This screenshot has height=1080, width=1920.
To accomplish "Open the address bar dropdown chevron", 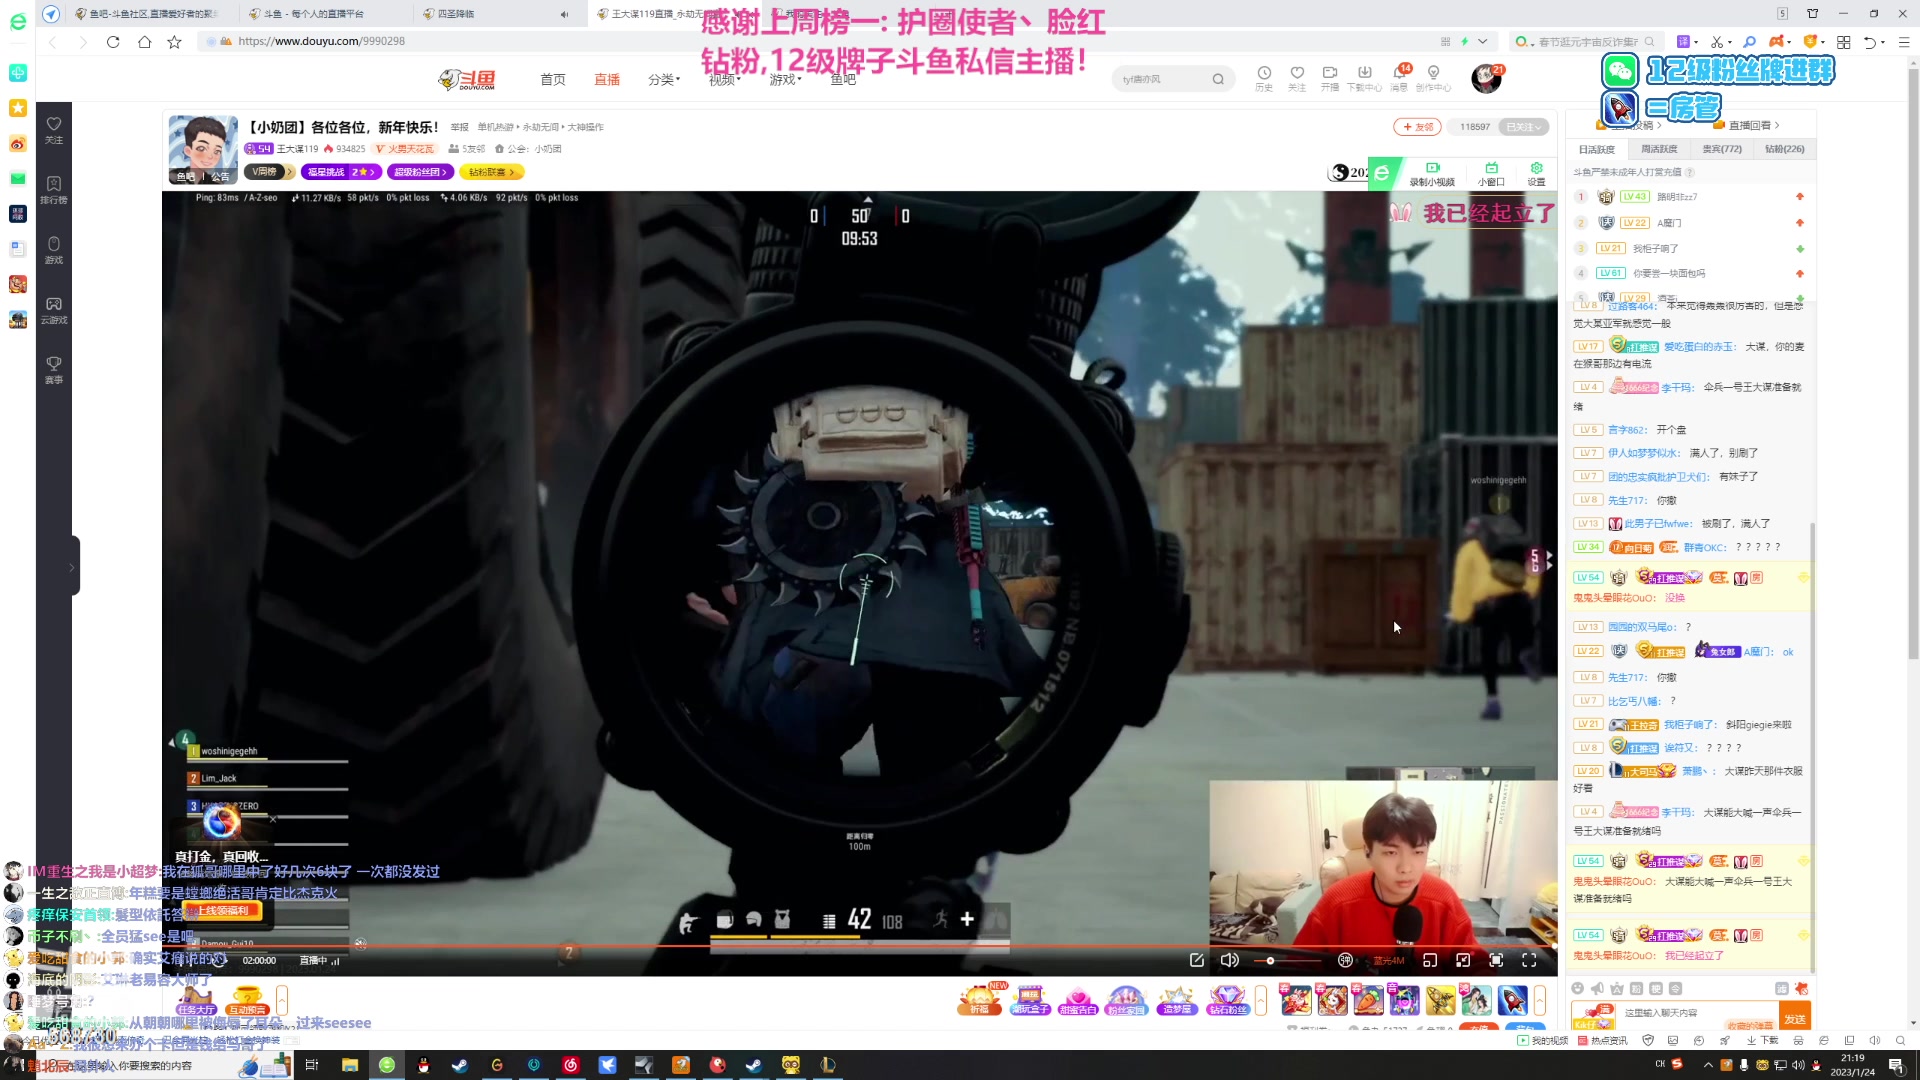I will [x=1483, y=41].
